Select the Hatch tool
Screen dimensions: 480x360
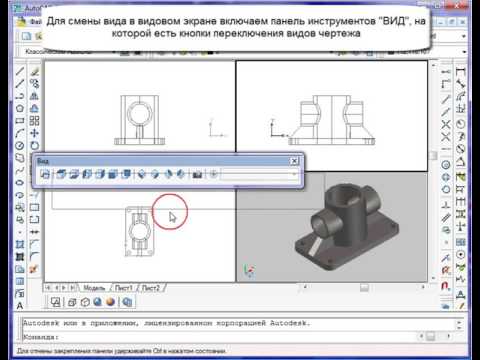pos(20,244)
